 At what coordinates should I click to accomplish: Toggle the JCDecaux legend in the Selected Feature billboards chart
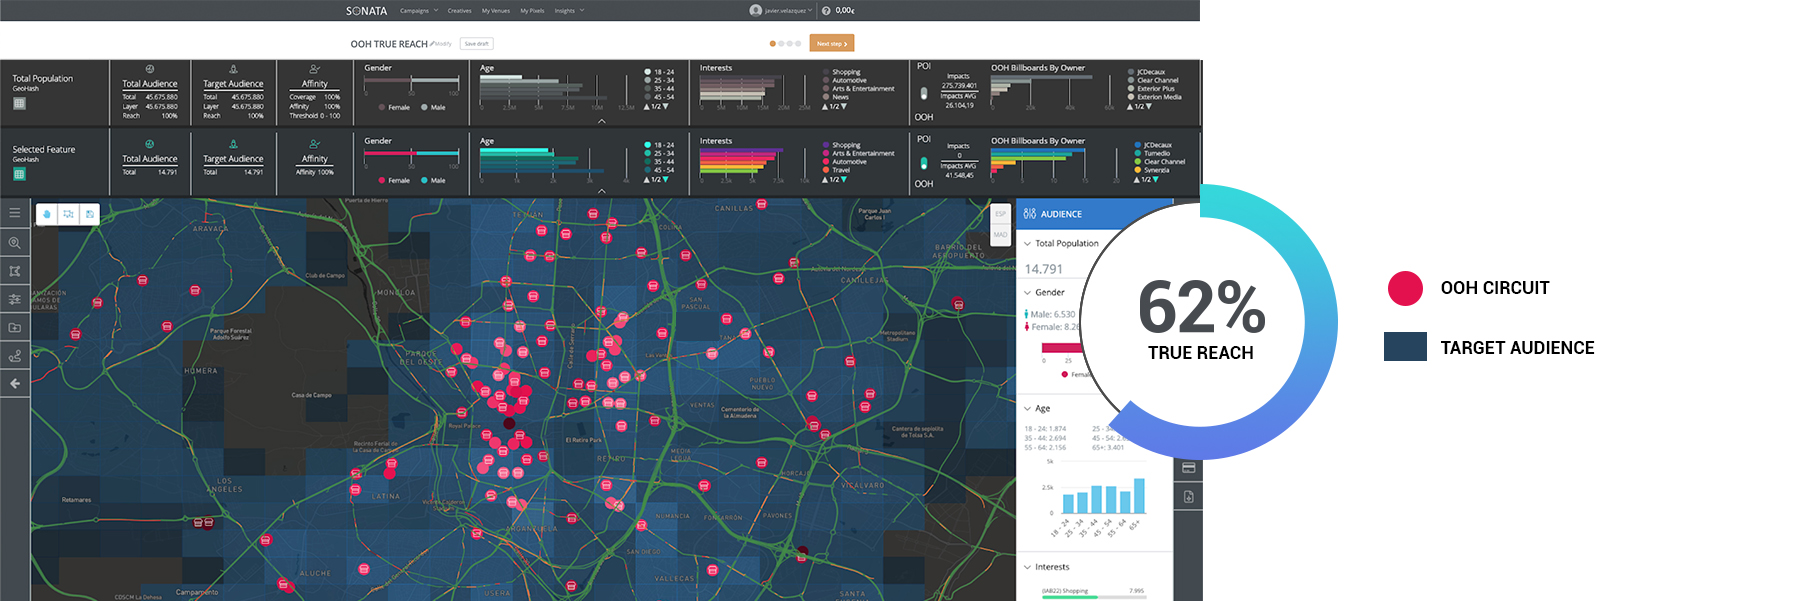(1151, 145)
